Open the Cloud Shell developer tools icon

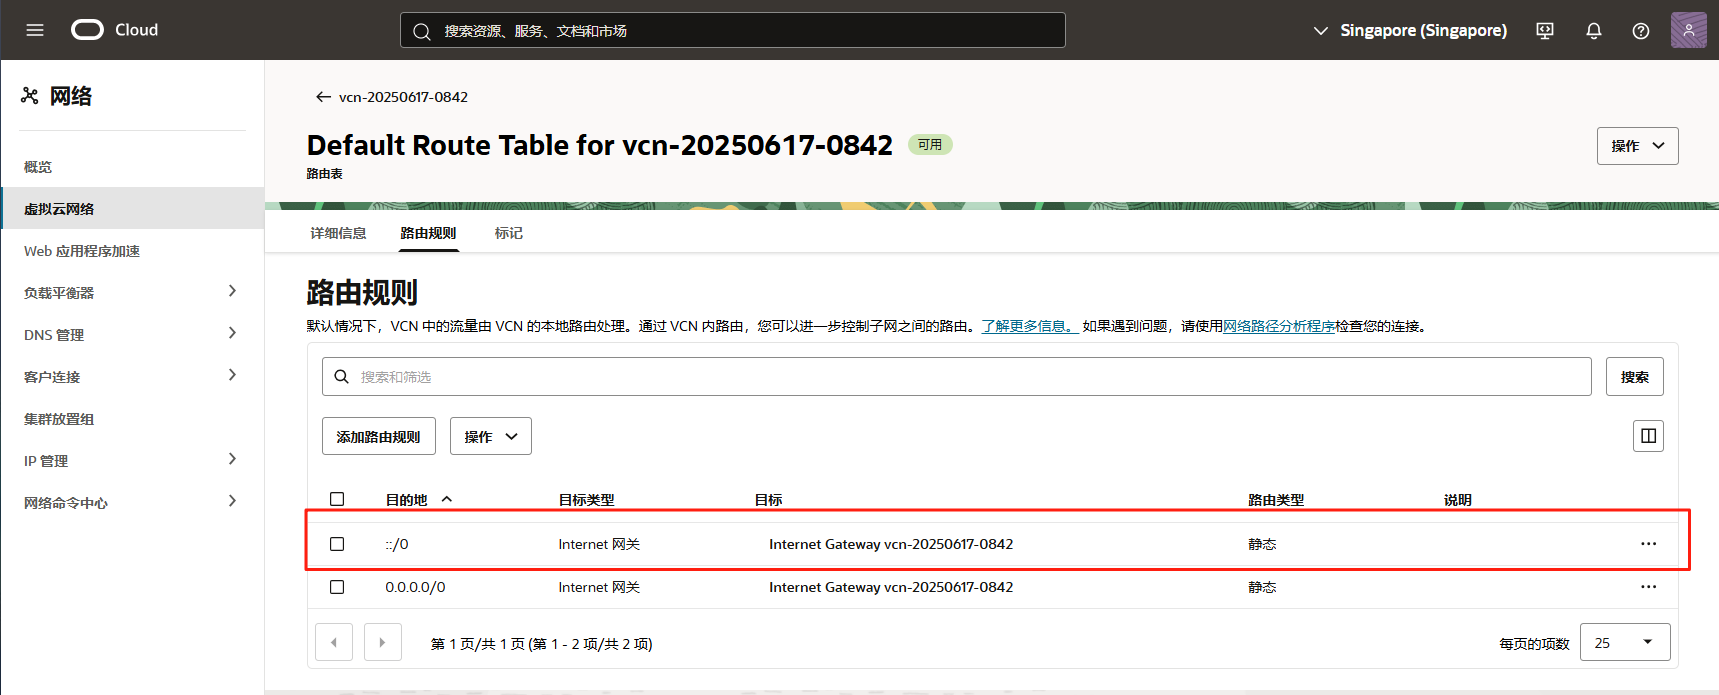(x=1545, y=31)
